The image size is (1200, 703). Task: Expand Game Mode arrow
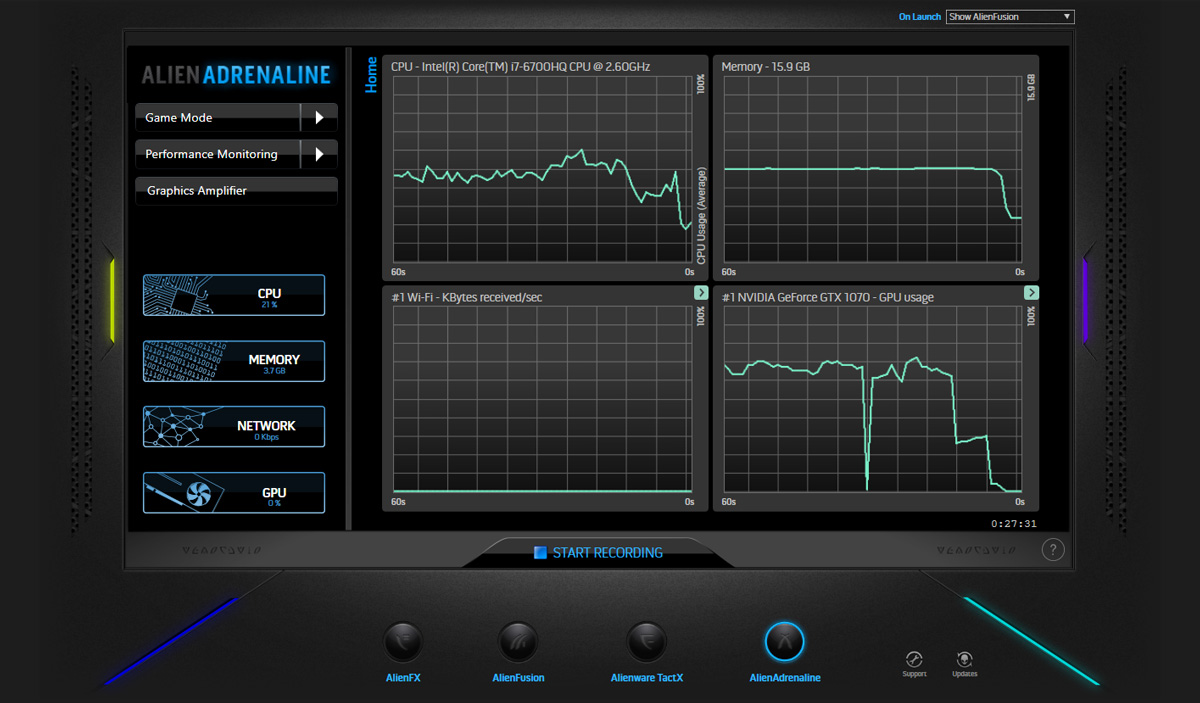(x=319, y=118)
